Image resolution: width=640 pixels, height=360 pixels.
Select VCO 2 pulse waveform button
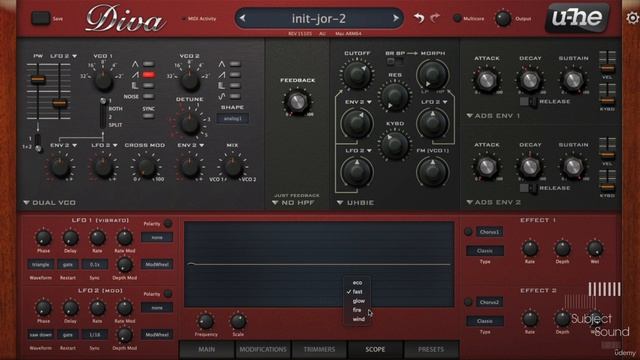(x=235, y=85)
